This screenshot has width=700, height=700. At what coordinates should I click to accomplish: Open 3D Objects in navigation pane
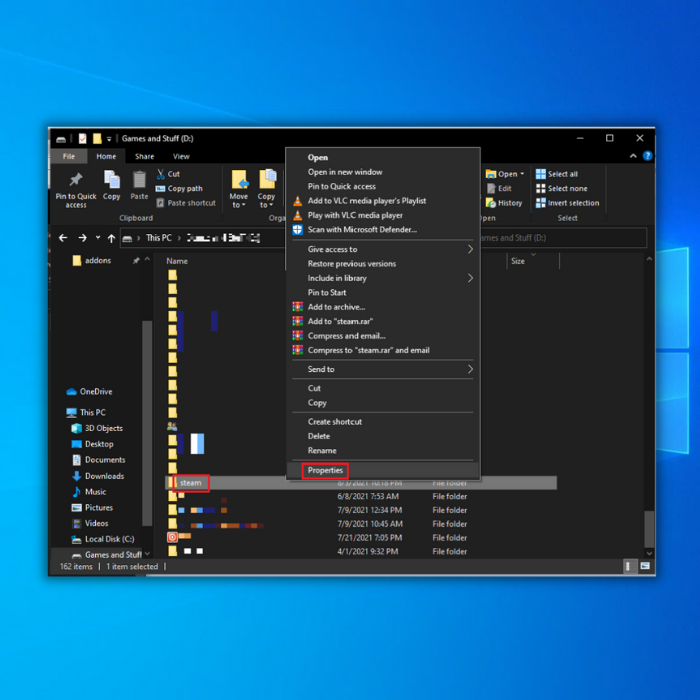pos(97,428)
